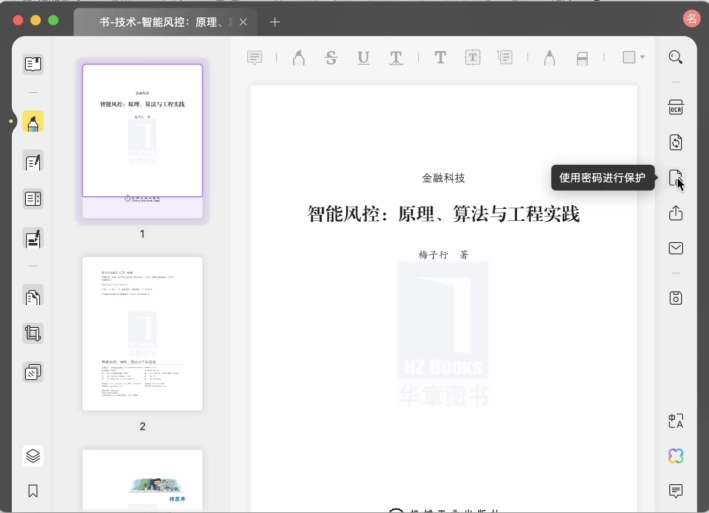The height and width of the screenshot is (513, 709).
Task: Click the share/export upload icon
Action: [x=676, y=213]
